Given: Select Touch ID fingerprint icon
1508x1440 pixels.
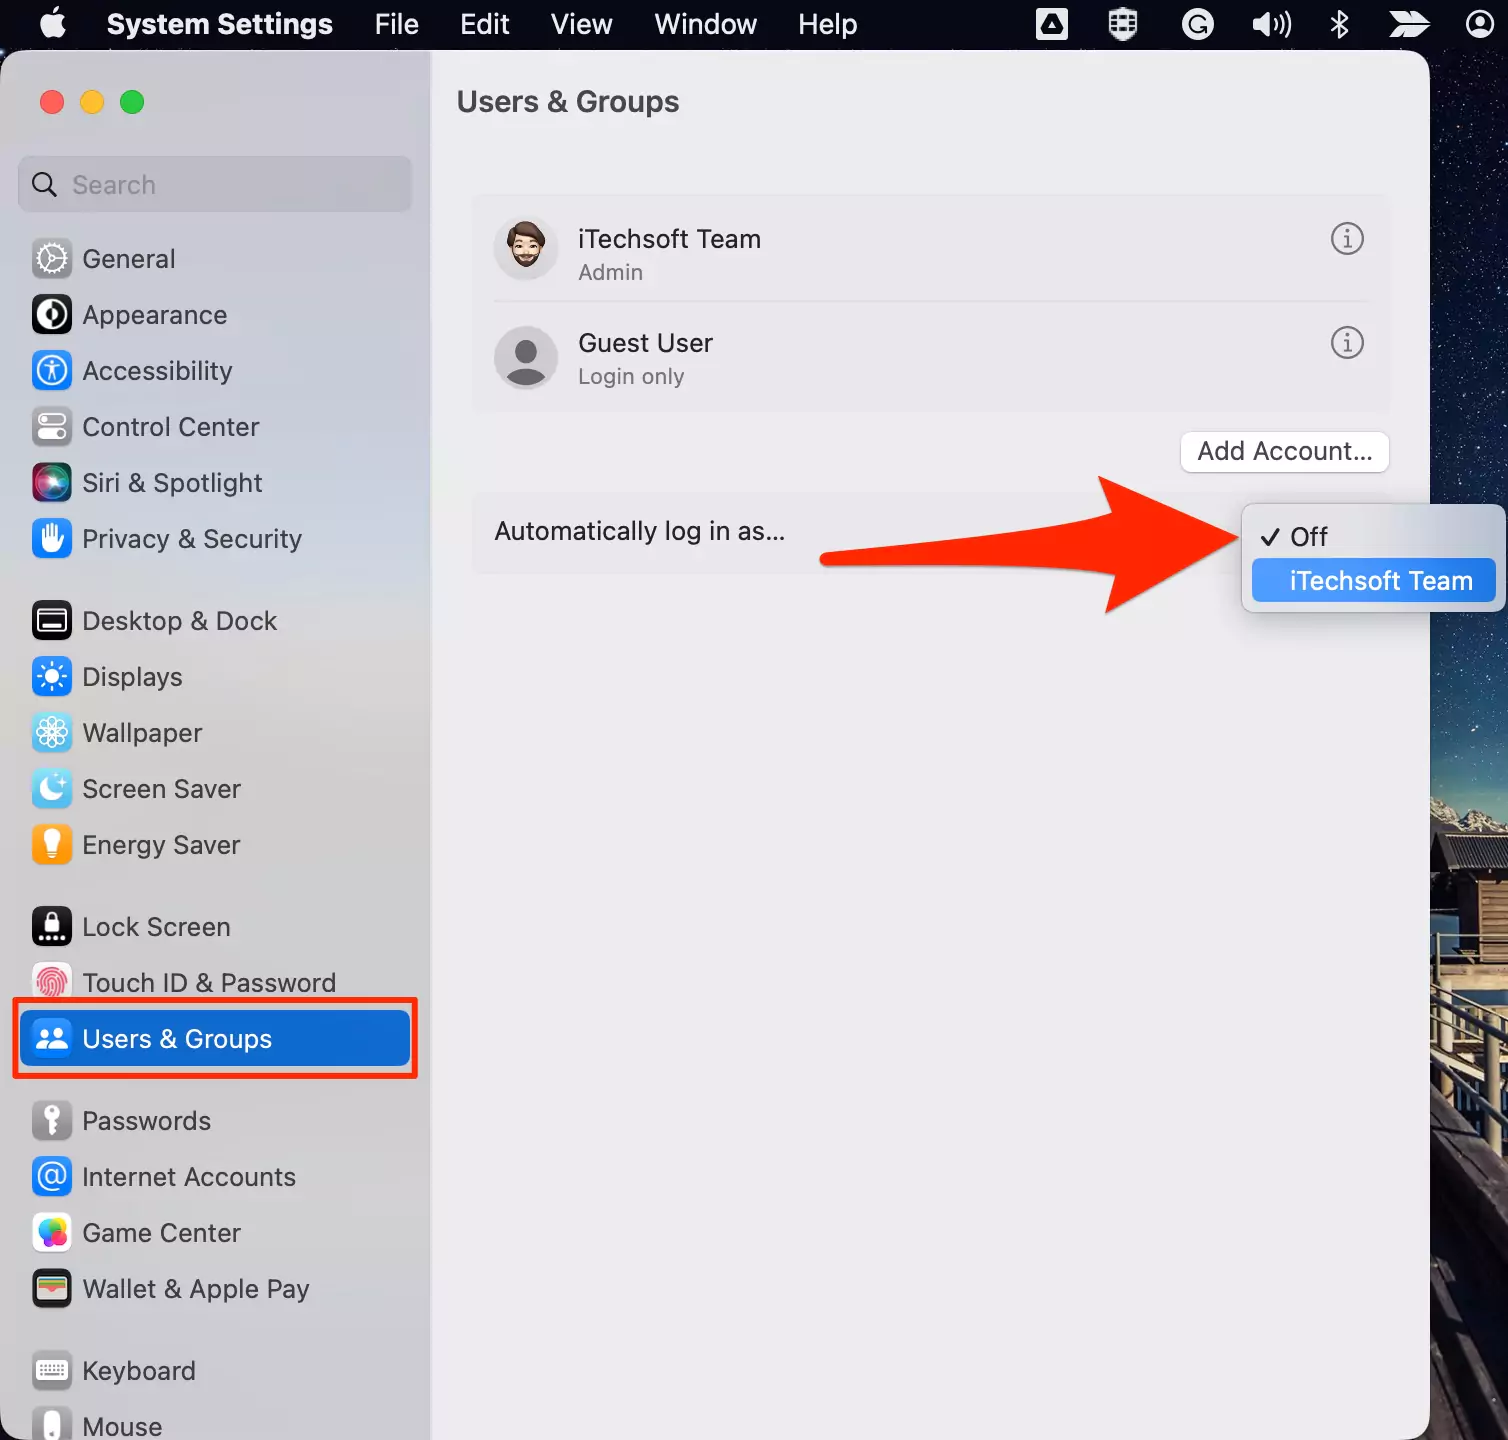Looking at the screenshot, I should [x=52, y=980].
